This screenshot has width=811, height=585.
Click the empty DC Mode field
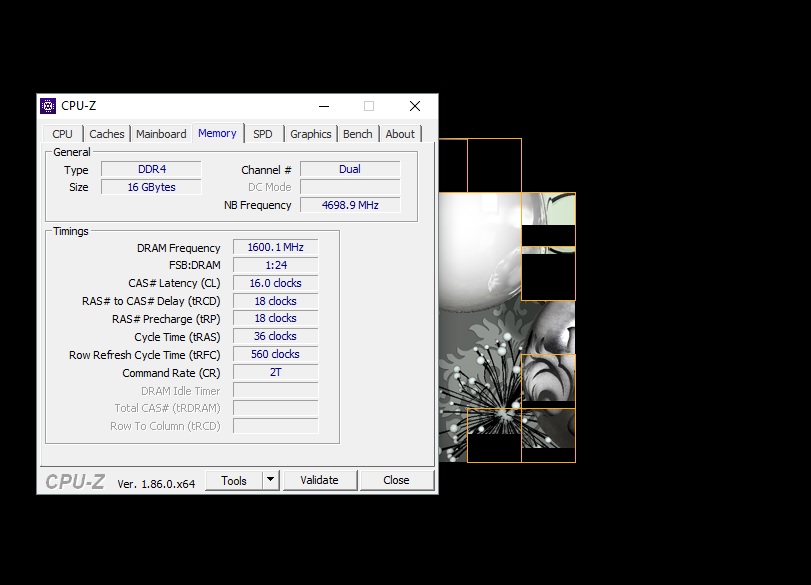(x=350, y=187)
